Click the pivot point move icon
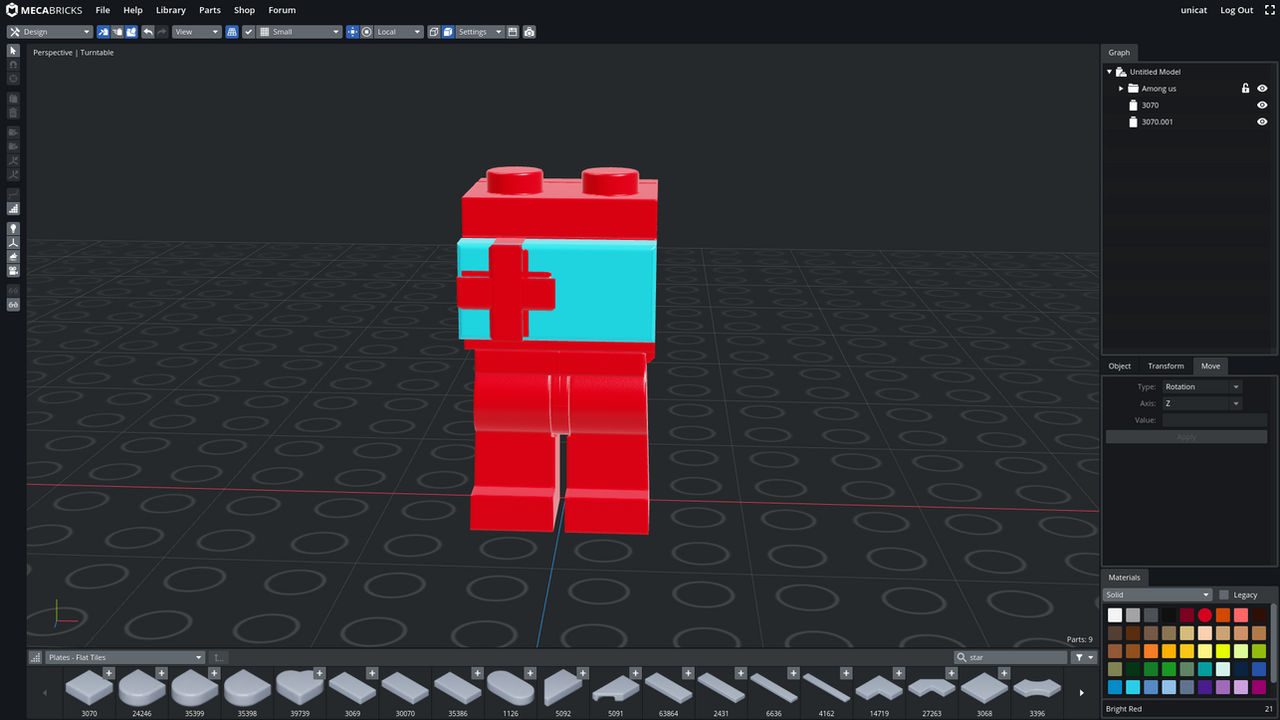The height and width of the screenshot is (720, 1280). 352,32
